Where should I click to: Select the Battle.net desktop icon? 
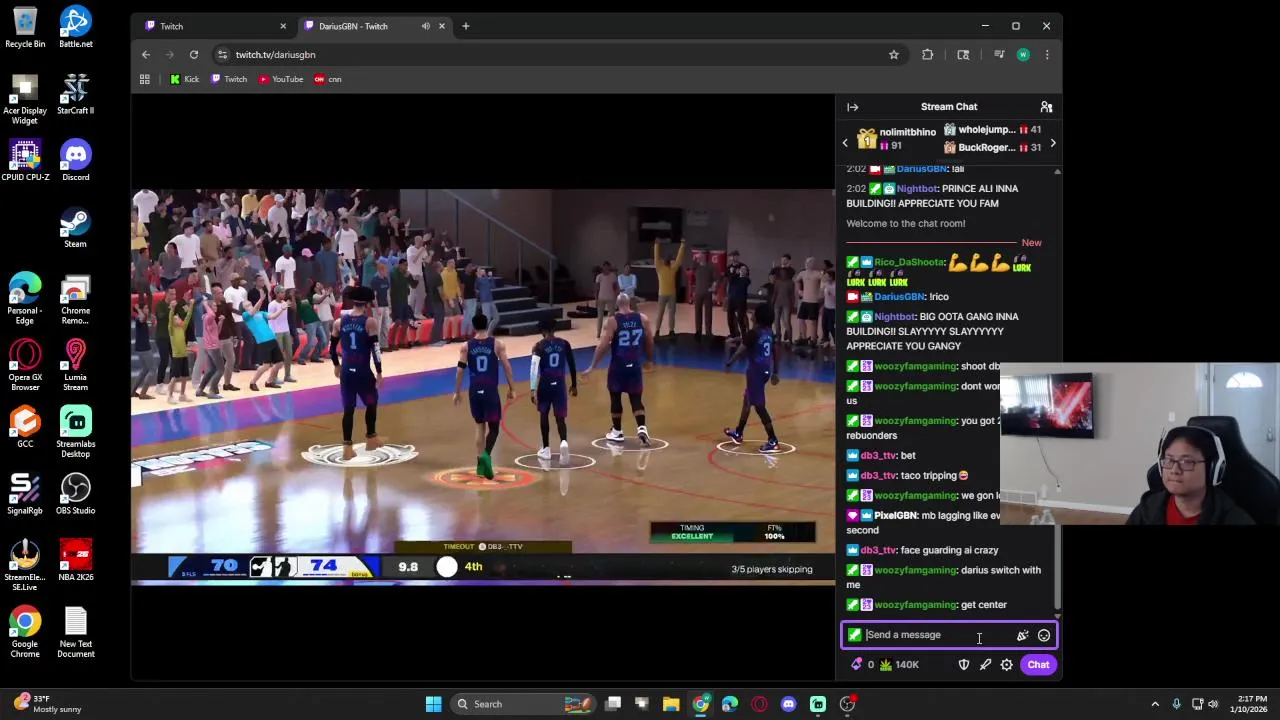click(76, 27)
